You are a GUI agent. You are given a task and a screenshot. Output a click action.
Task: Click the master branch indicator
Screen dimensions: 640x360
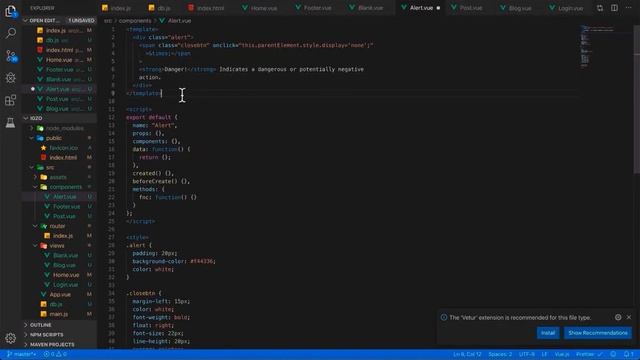pyautogui.click(x=22, y=354)
